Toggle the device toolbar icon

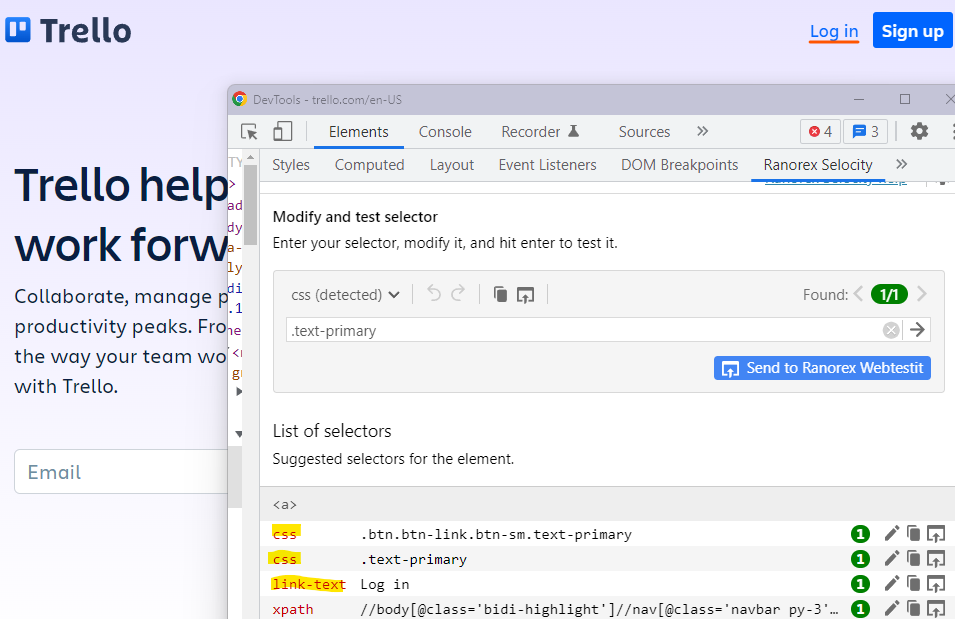click(283, 132)
